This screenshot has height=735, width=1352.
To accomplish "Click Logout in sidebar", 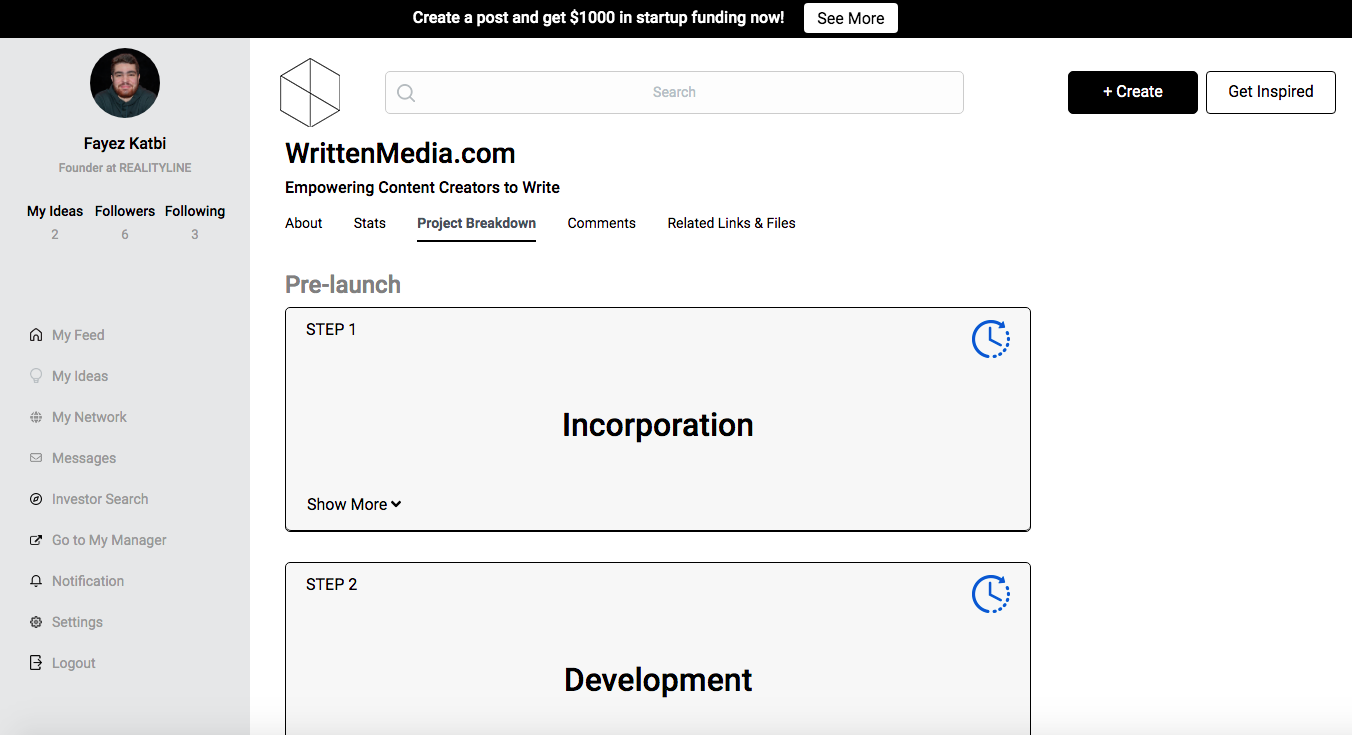I will [74, 663].
